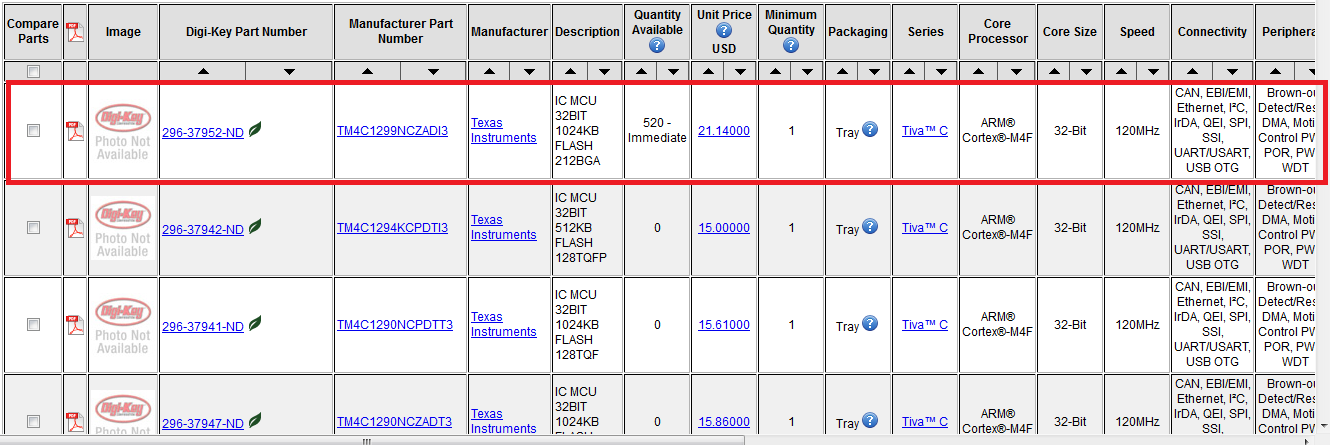Sort Series column ascending
The height and width of the screenshot is (445, 1330).
pos(909,72)
